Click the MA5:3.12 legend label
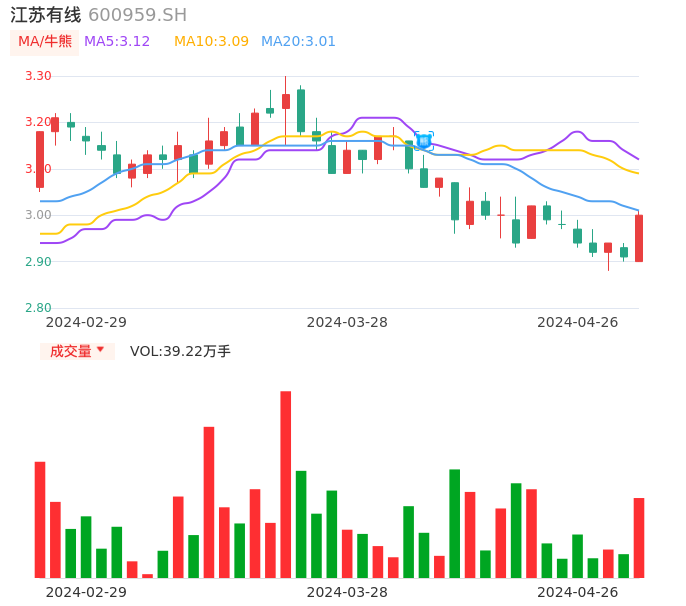Screen dimensions: 686x606 click(117, 42)
